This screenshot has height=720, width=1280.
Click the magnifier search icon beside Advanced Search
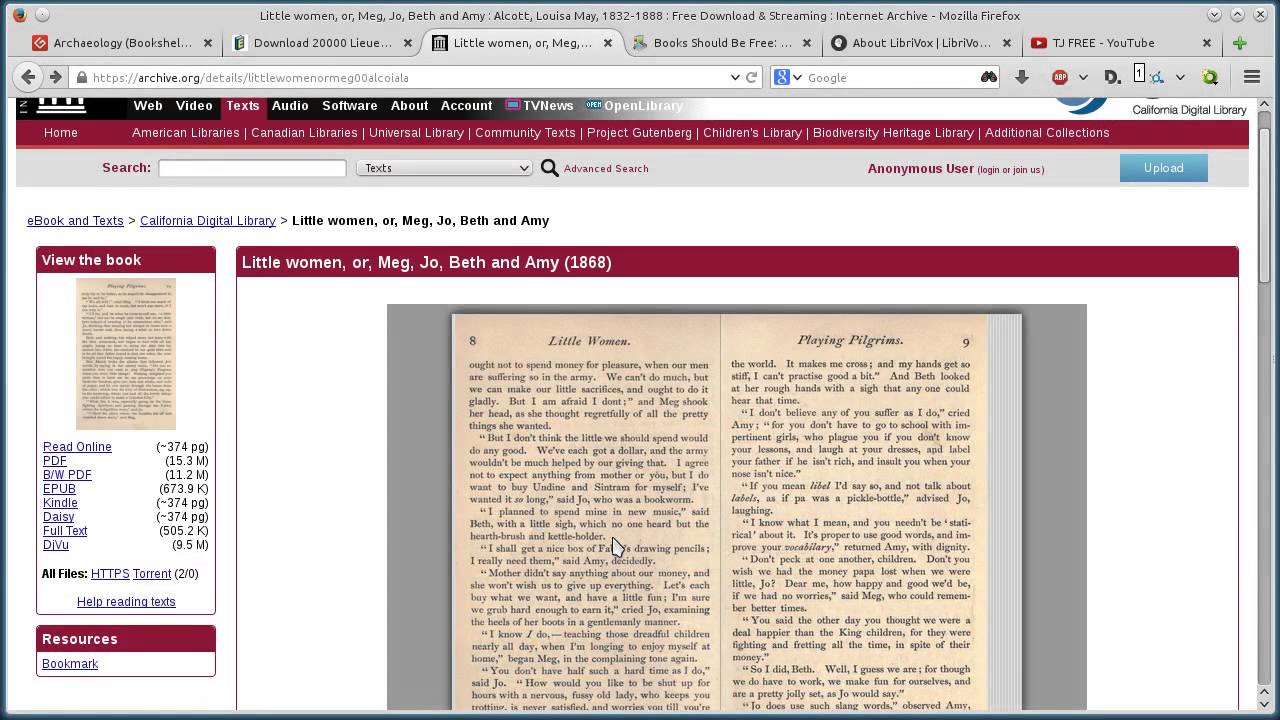pyautogui.click(x=549, y=168)
